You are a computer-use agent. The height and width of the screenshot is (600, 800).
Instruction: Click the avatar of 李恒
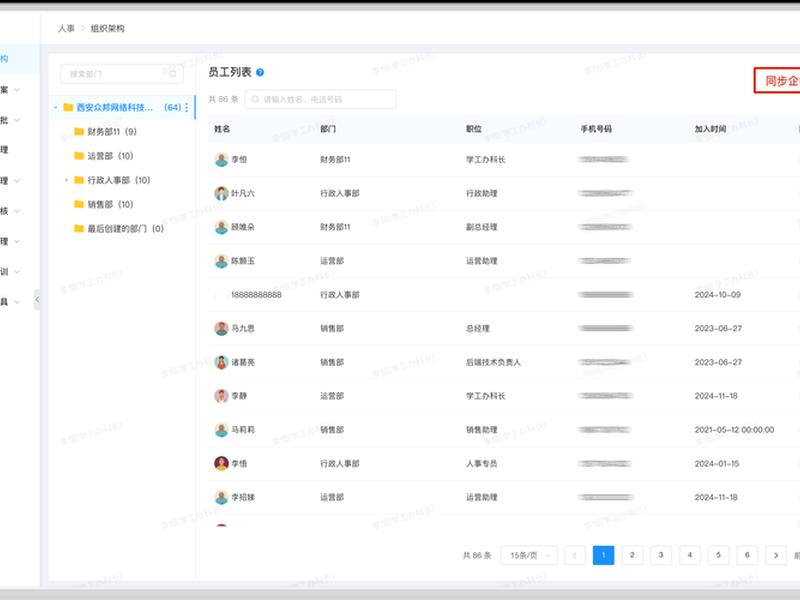(221, 160)
